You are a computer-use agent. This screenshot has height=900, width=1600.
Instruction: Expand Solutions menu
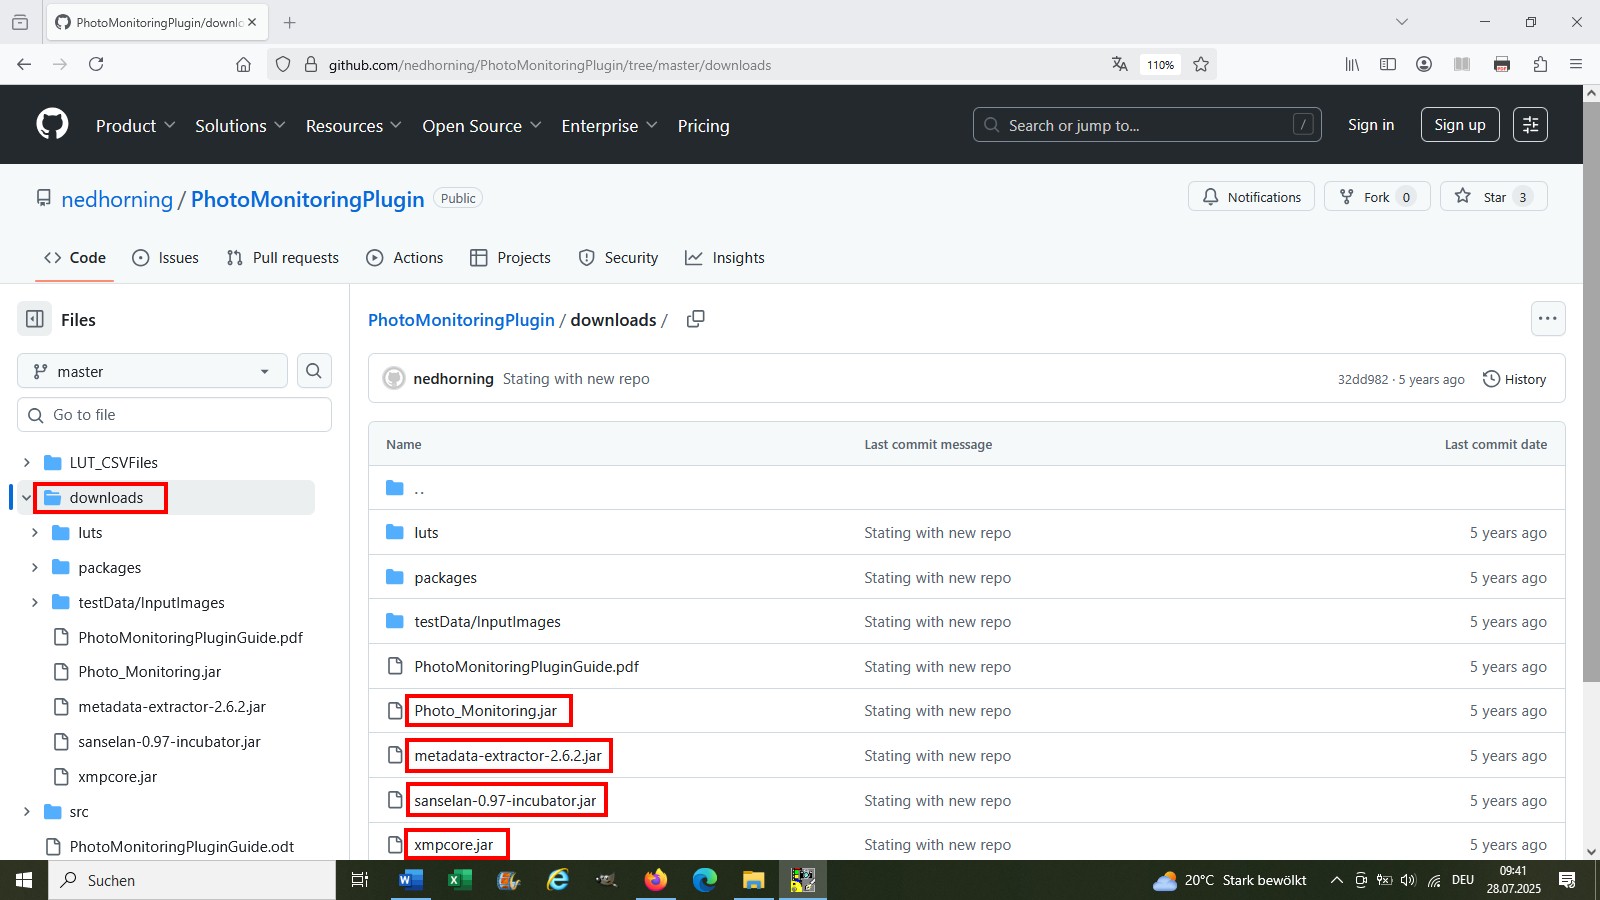tap(240, 125)
